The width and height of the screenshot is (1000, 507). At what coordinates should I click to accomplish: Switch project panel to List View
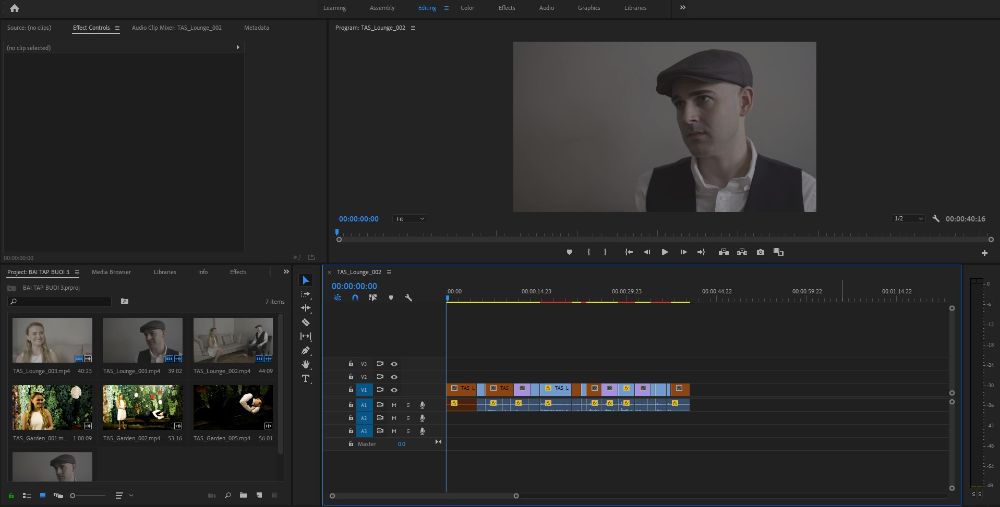pyautogui.click(x=27, y=496)
